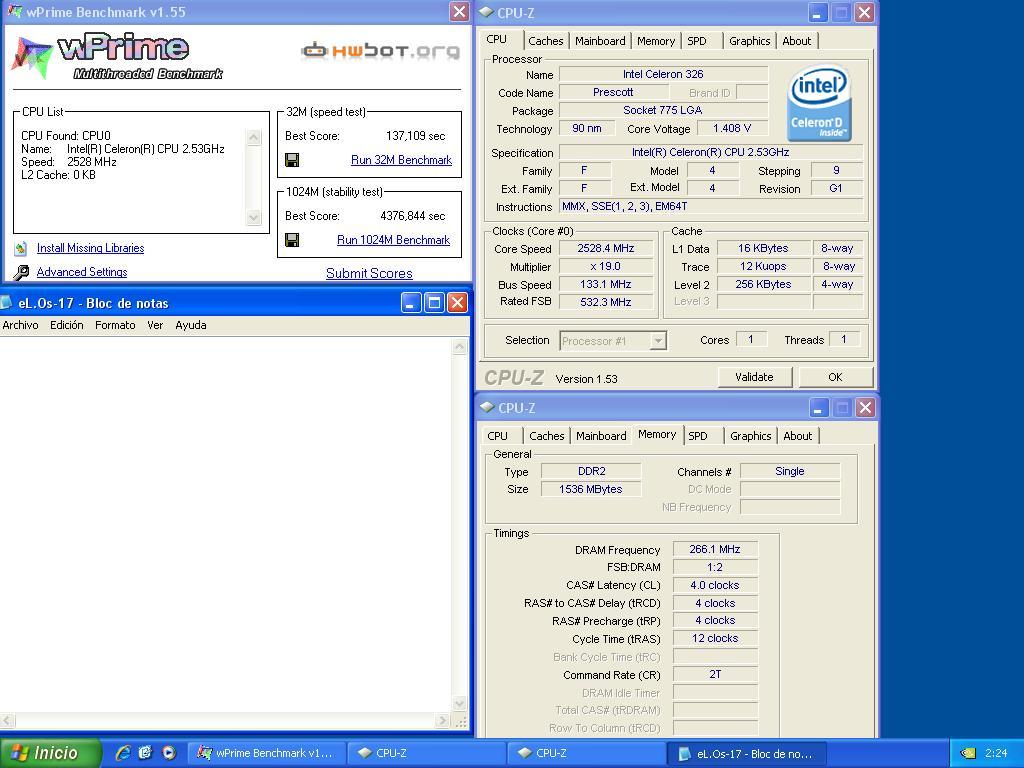Open the Ayuda menu in Notepad
The image size is (1024, 768).
[x=191, y=325]
